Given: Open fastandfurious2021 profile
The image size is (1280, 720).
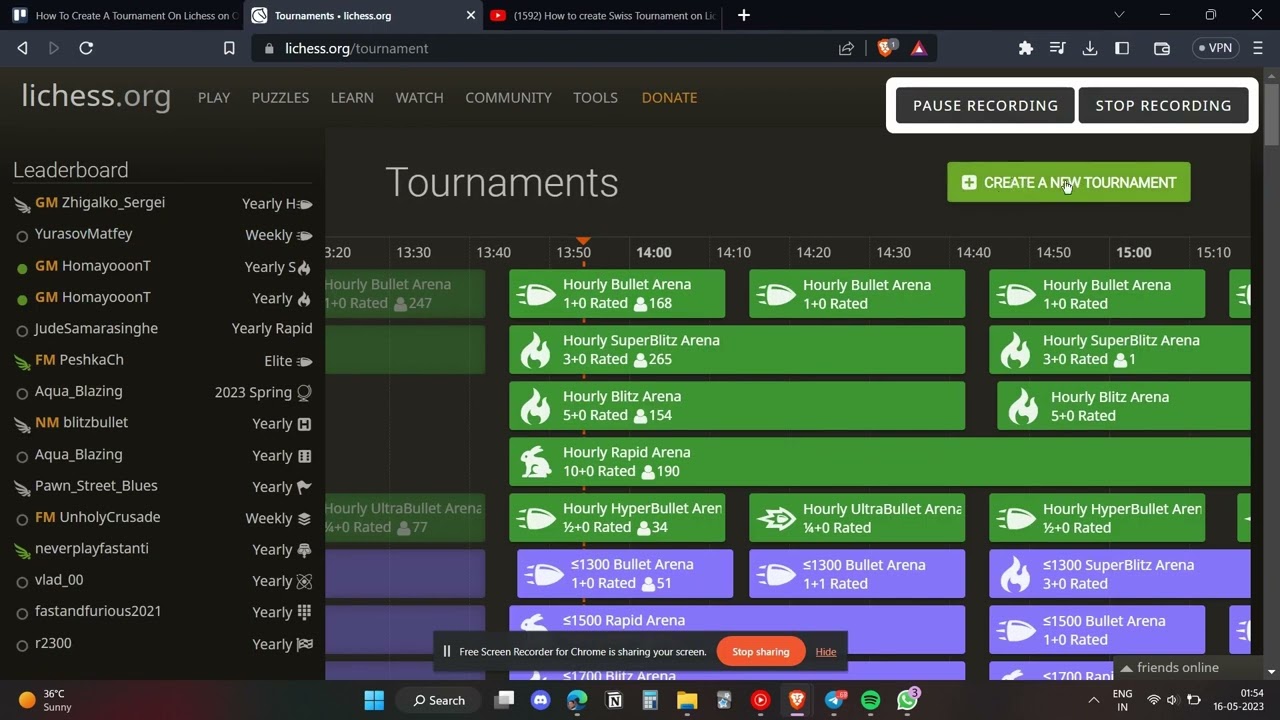Looking at the screenshot, I should [x=98, y=611].
